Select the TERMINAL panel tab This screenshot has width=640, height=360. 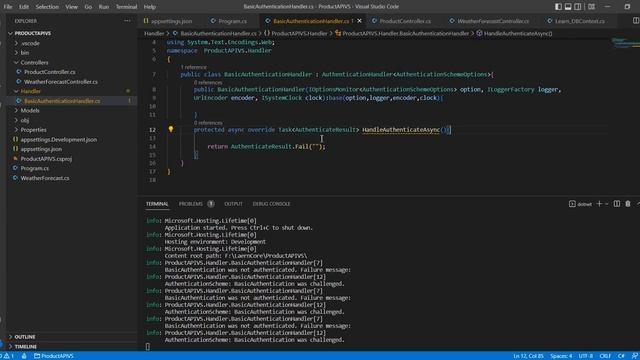(157, 204)
